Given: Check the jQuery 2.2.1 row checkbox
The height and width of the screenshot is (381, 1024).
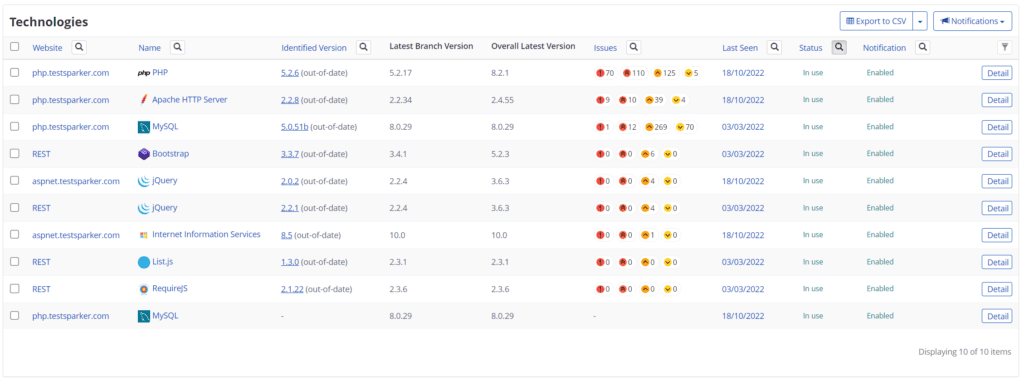Looking at the screenshot, I should point(14,208).
